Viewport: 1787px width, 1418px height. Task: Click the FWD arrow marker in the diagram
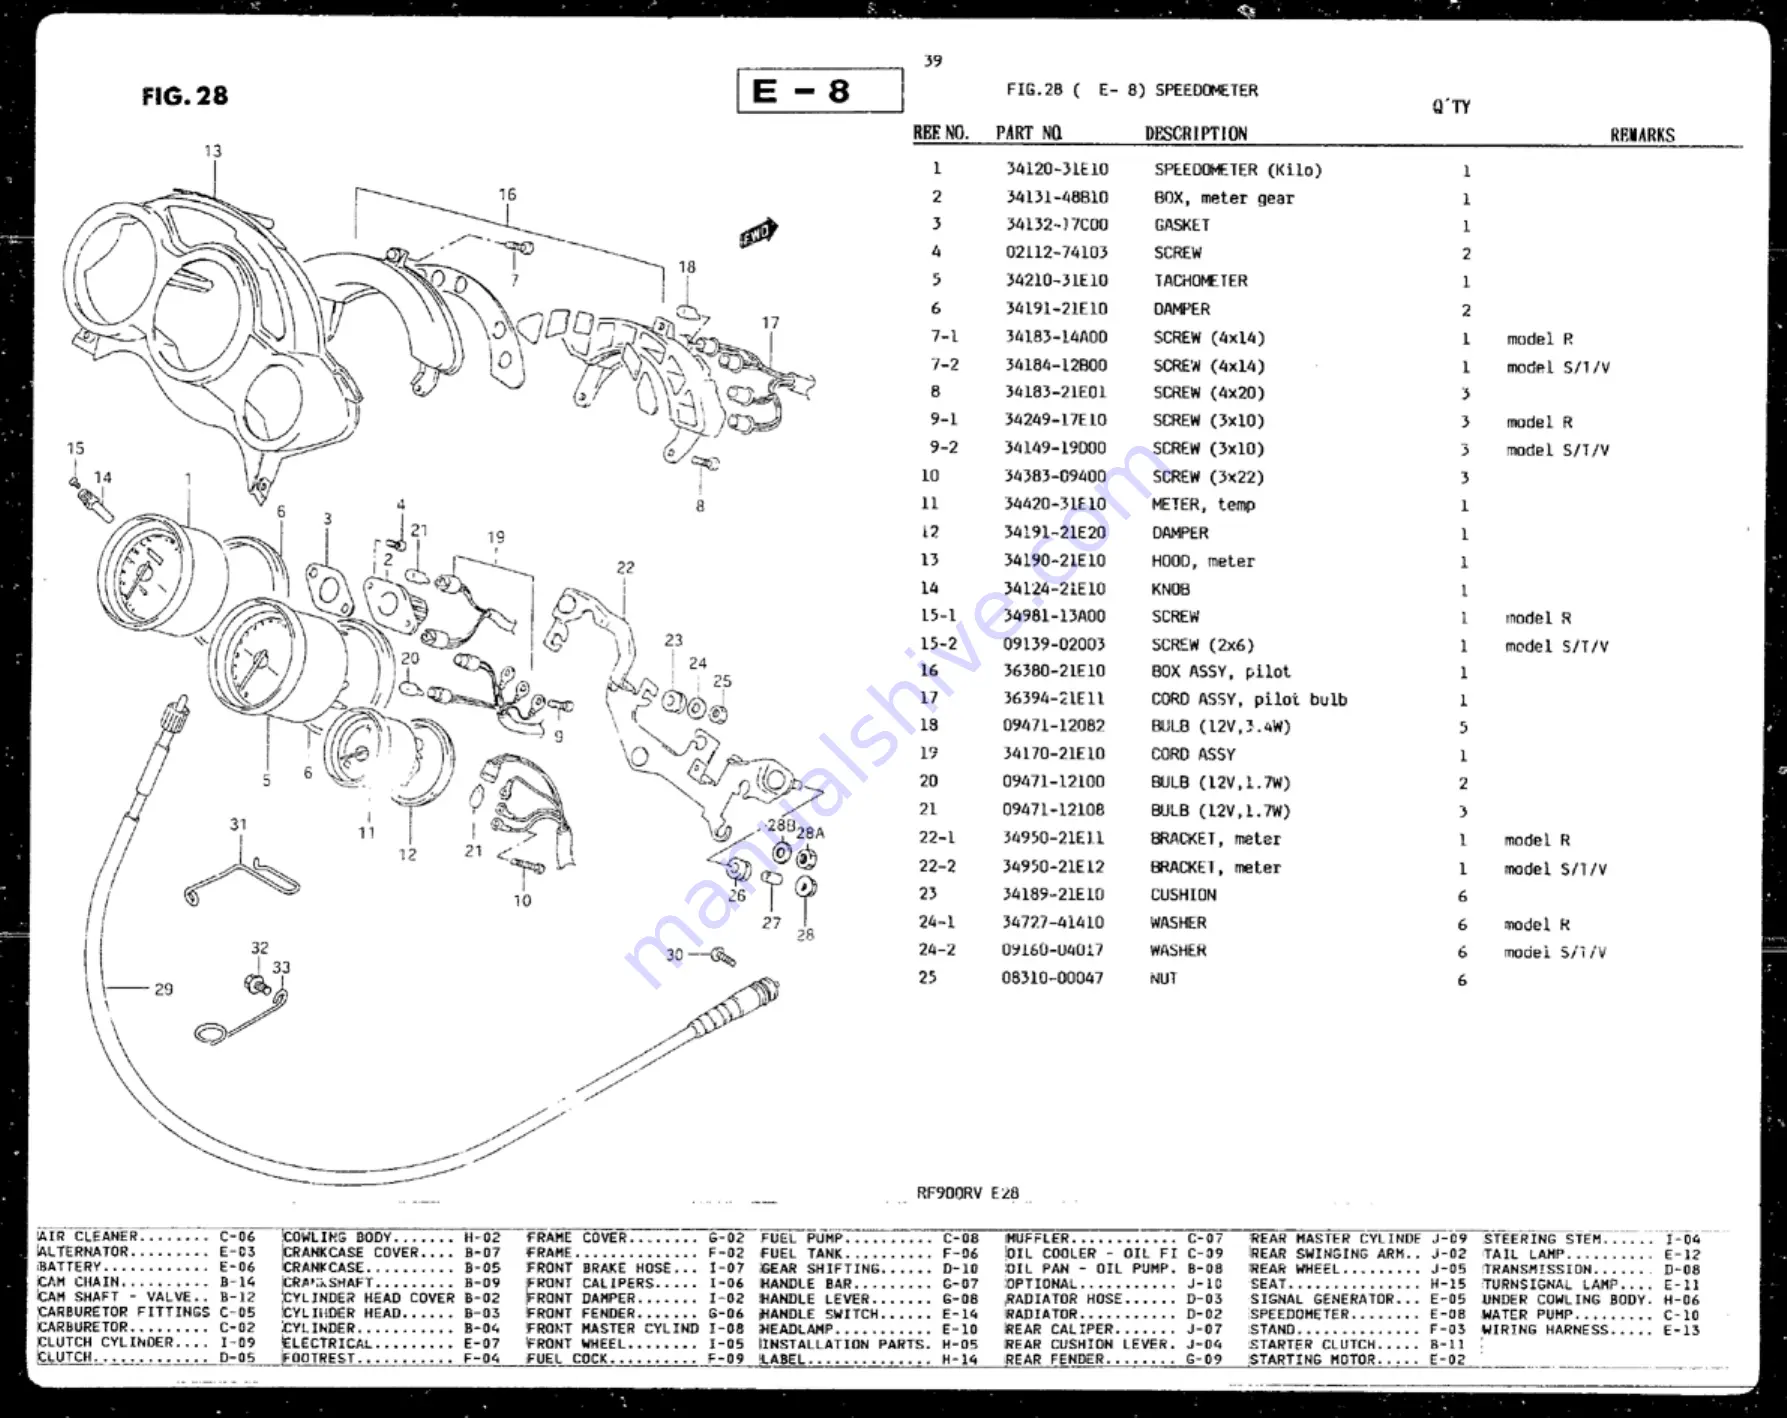tap(758, 233)
